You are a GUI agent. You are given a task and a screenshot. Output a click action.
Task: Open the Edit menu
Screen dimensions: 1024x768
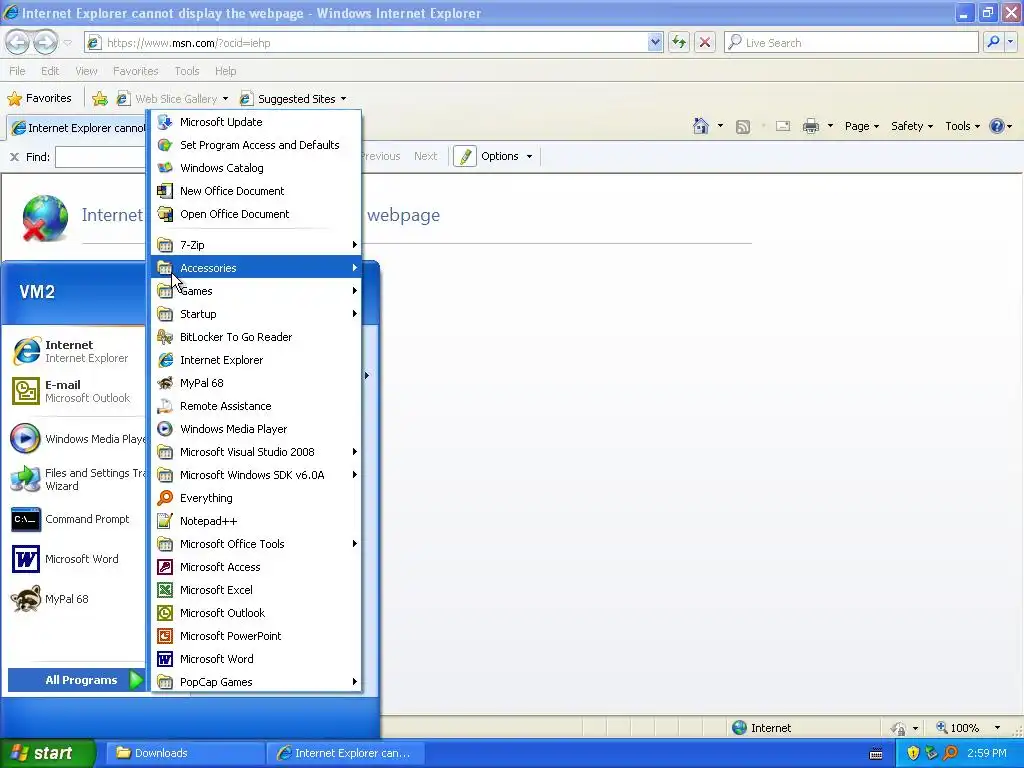pyautogui.click(x=50, y=71)
